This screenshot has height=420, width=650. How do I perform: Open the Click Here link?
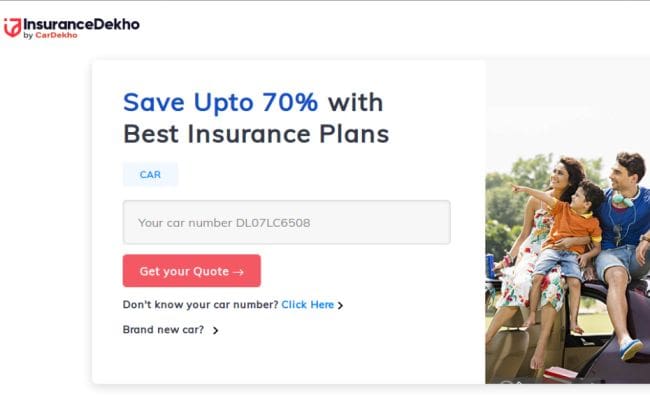pos(308,305)
